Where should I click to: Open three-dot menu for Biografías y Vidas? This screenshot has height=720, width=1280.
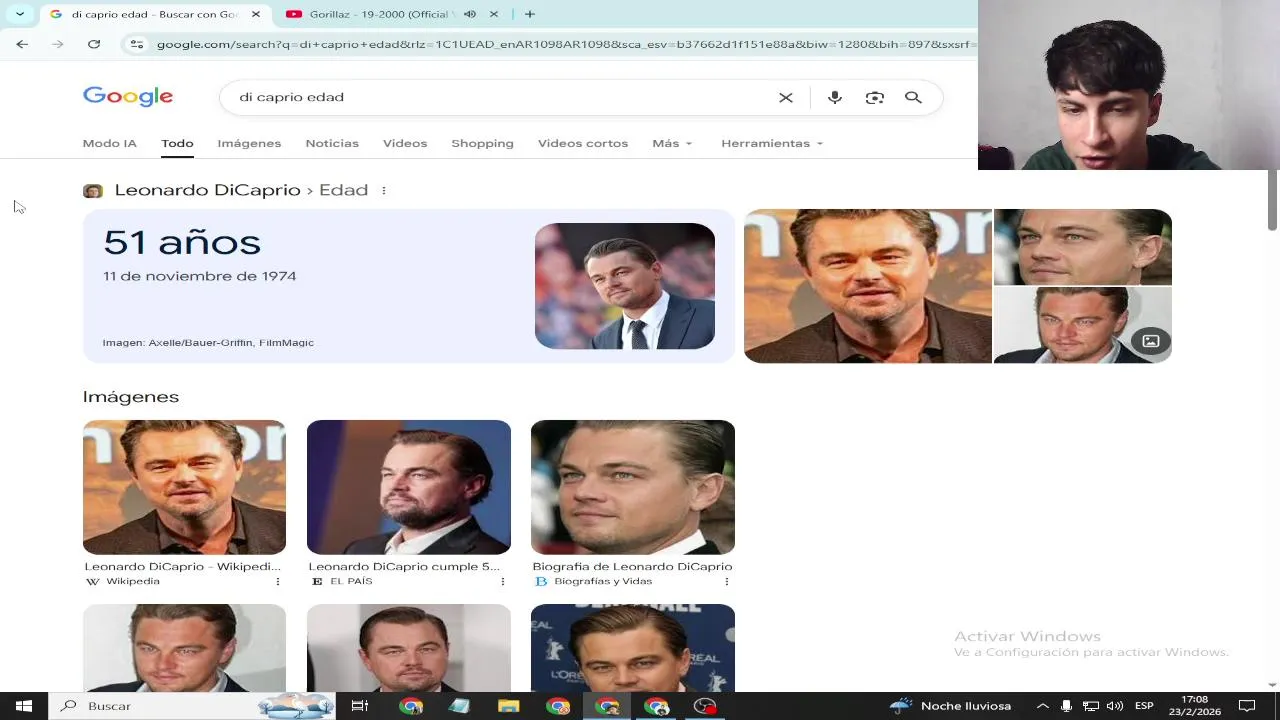tap(726, 581)
